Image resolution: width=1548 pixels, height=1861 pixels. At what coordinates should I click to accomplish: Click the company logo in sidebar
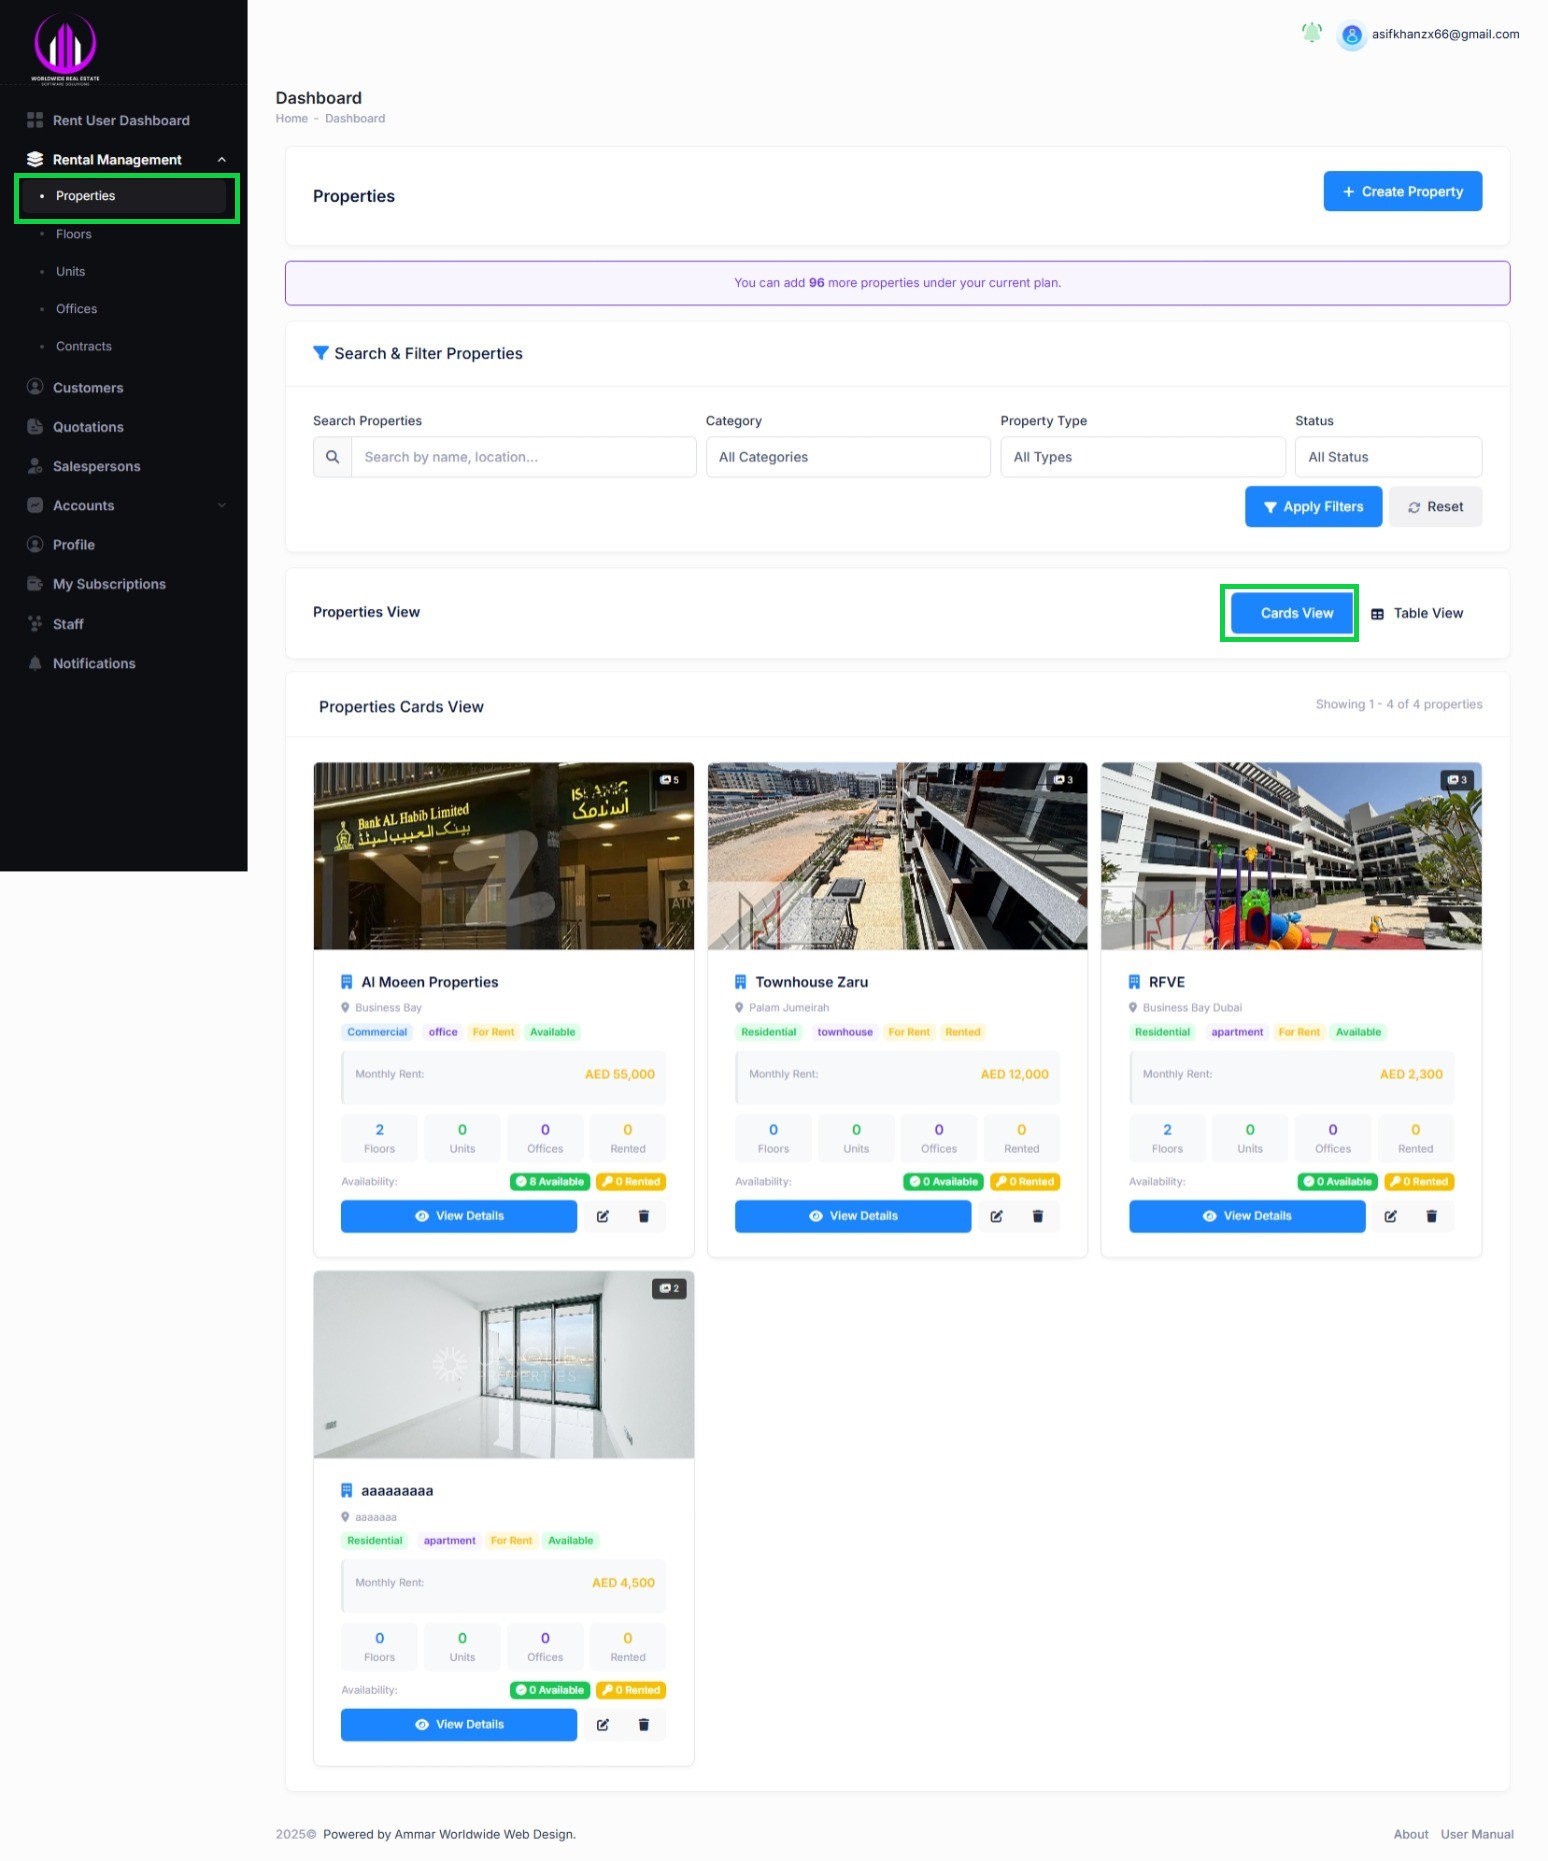[x=65, y=47]
